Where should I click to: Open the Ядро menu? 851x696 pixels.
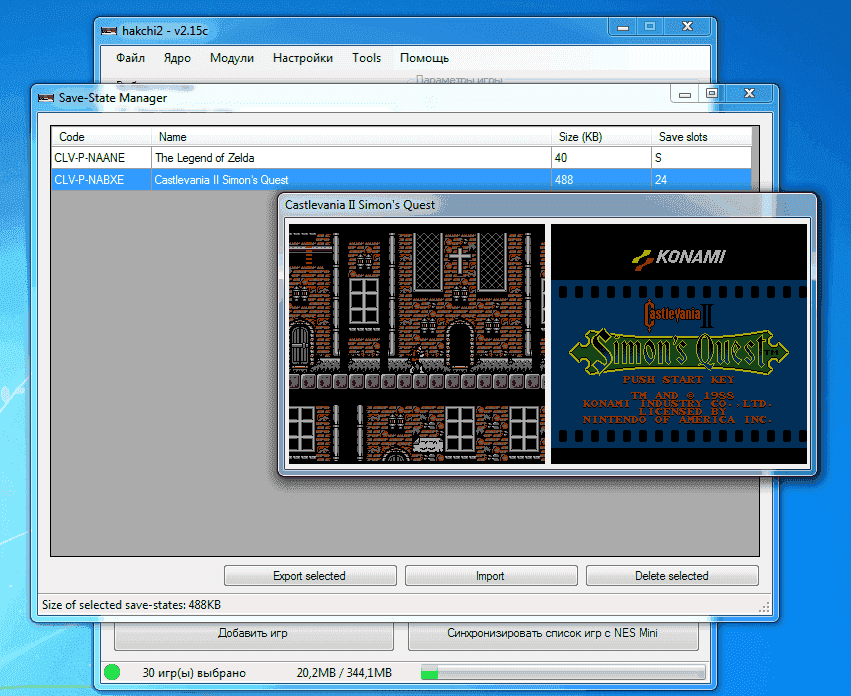pos(177,58)
